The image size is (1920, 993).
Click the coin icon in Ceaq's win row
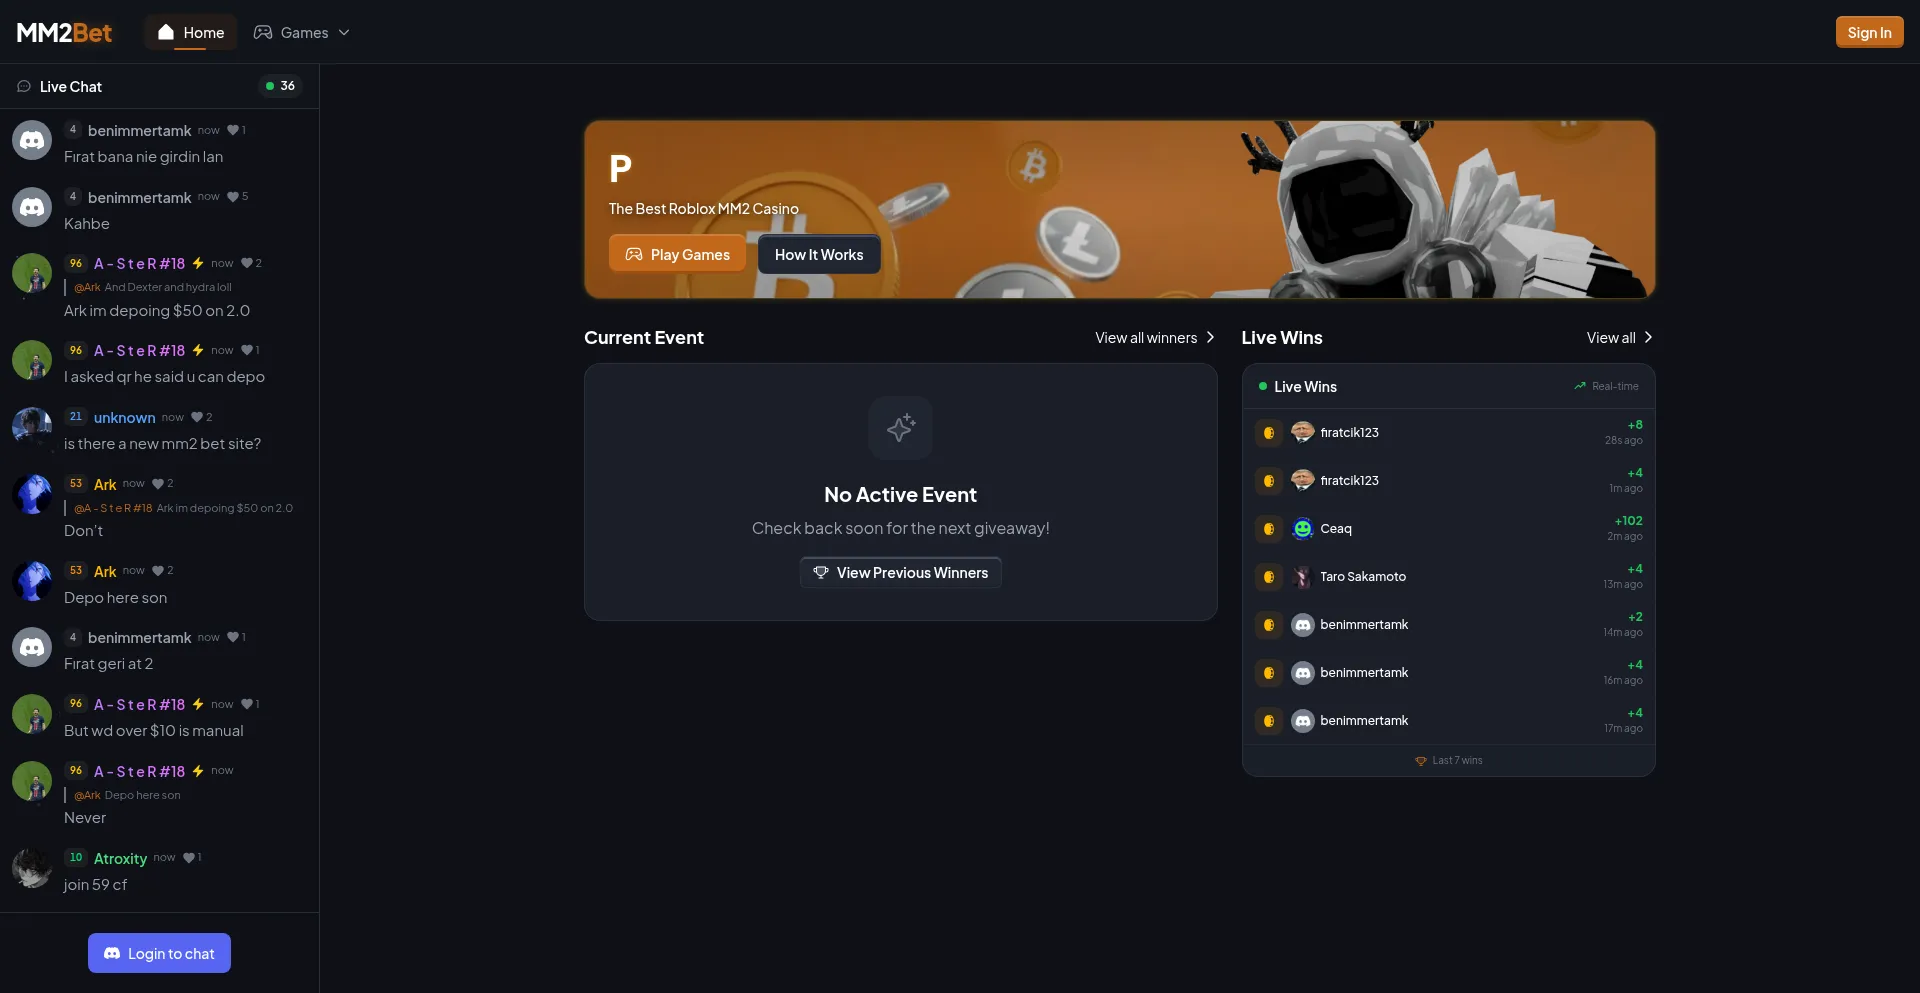(x=1269, y=529)
